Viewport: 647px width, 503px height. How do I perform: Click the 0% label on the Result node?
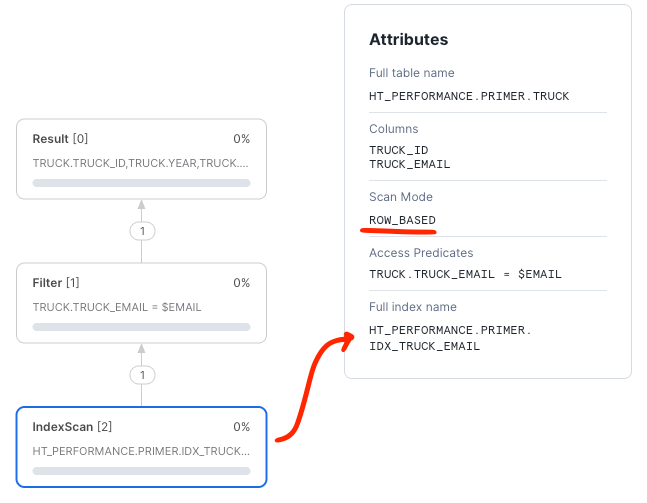point(241,139)
